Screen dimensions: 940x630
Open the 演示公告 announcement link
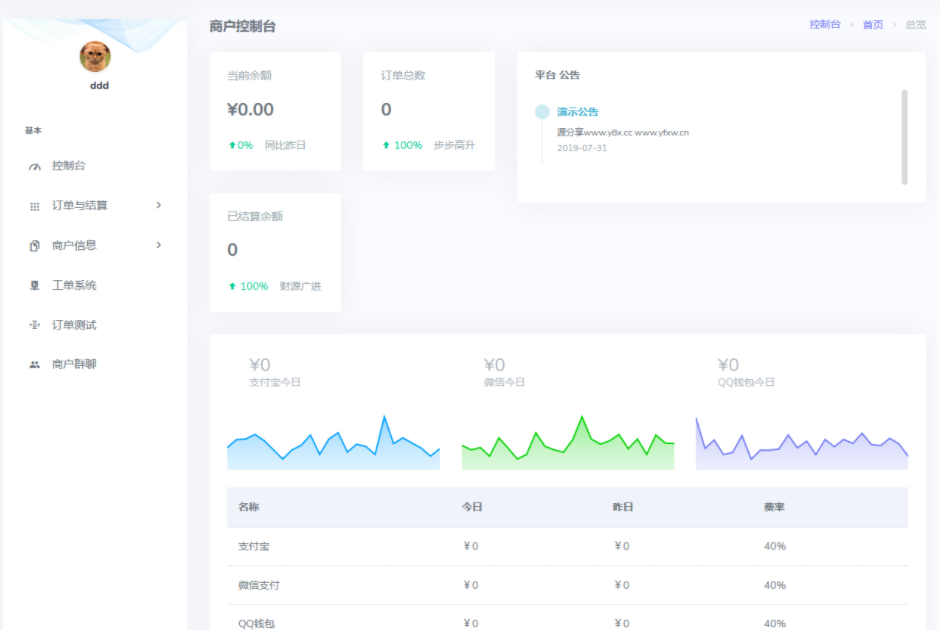pos(578,112)
